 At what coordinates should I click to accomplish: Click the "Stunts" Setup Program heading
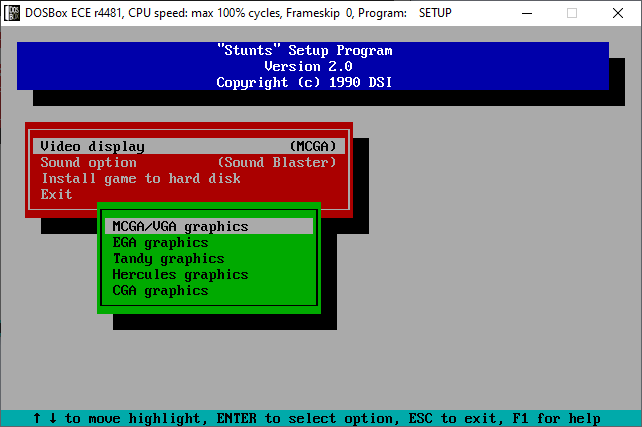coord(305,50)
